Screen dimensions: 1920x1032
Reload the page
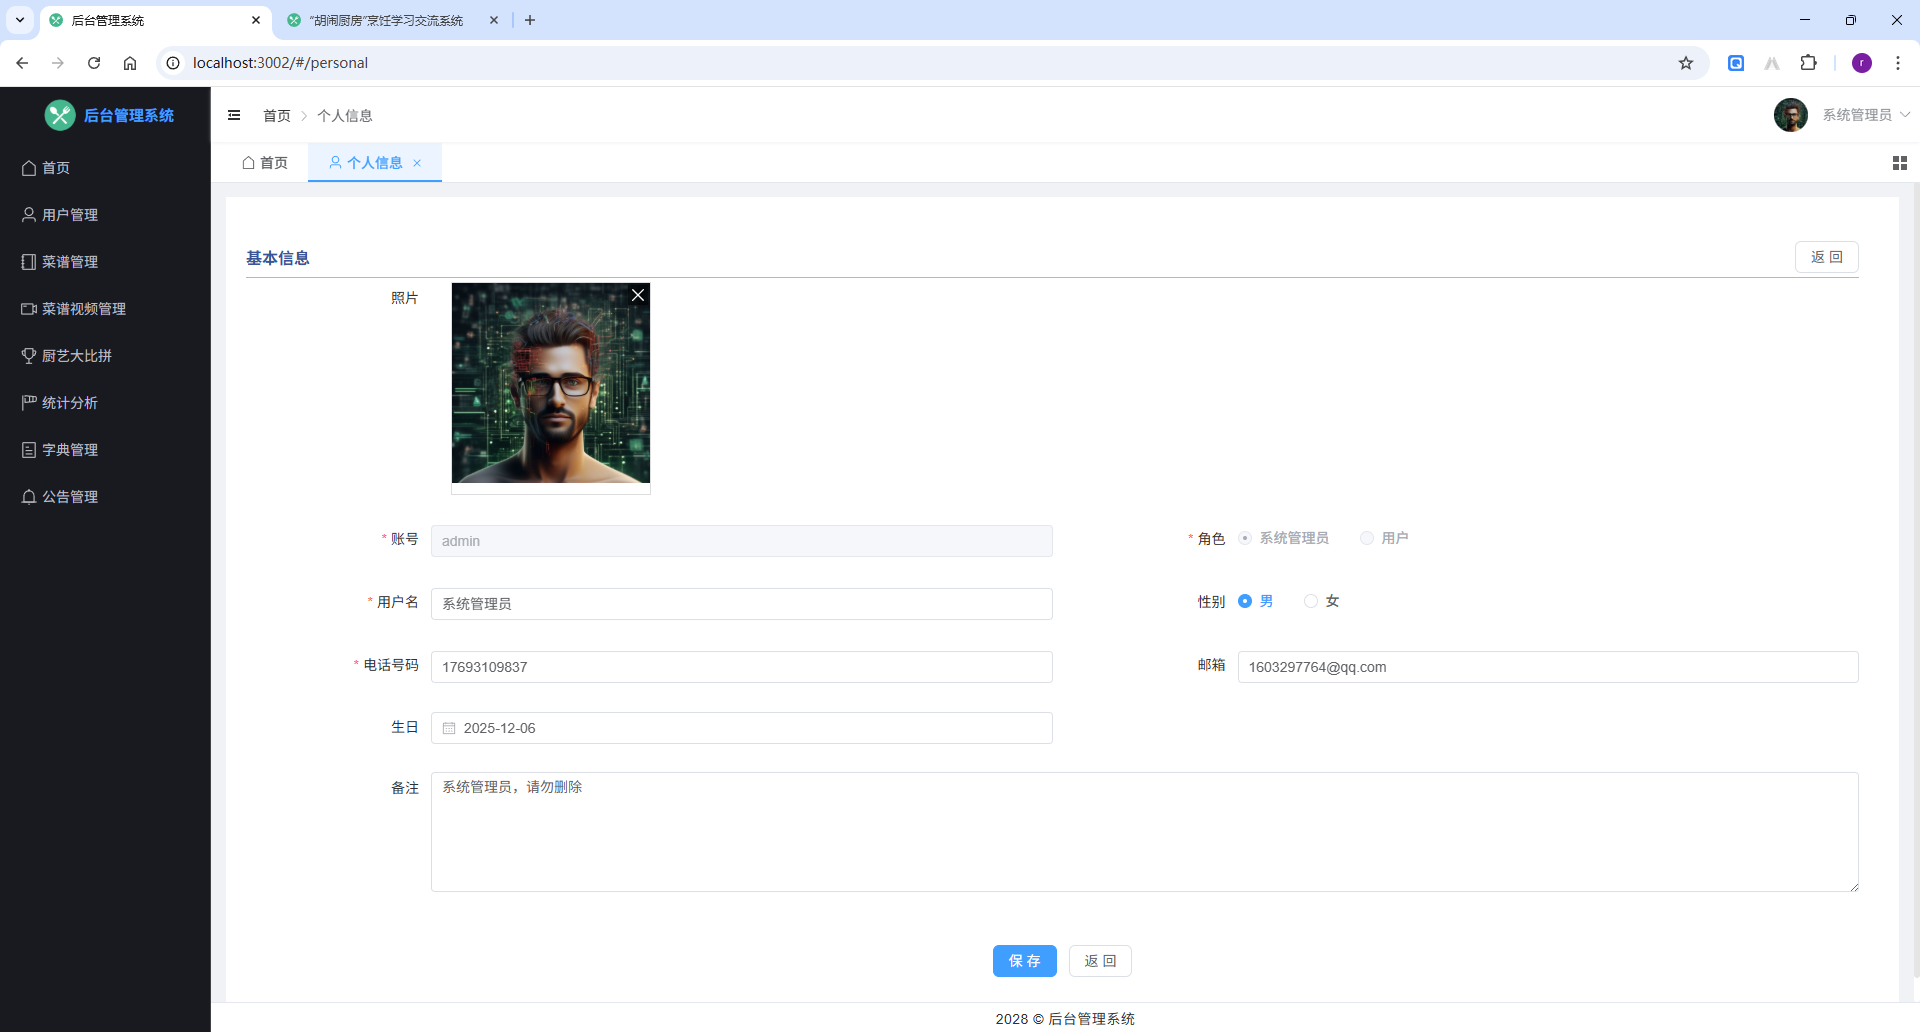click(x=94, y=63)
